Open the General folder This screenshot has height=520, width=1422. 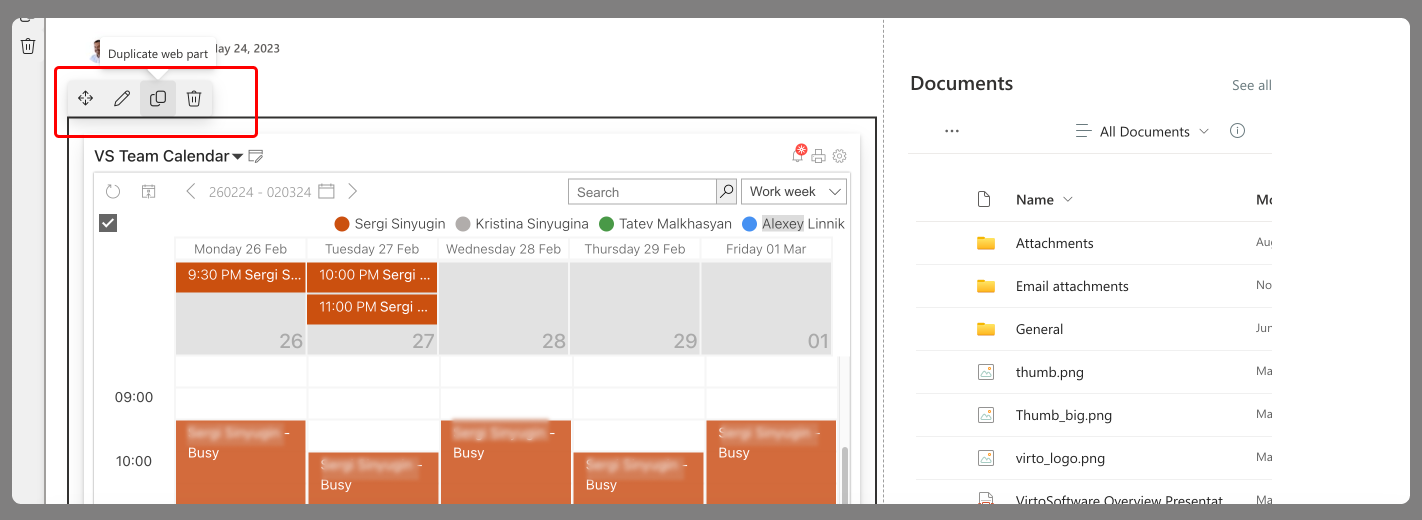coord(1039,329)
